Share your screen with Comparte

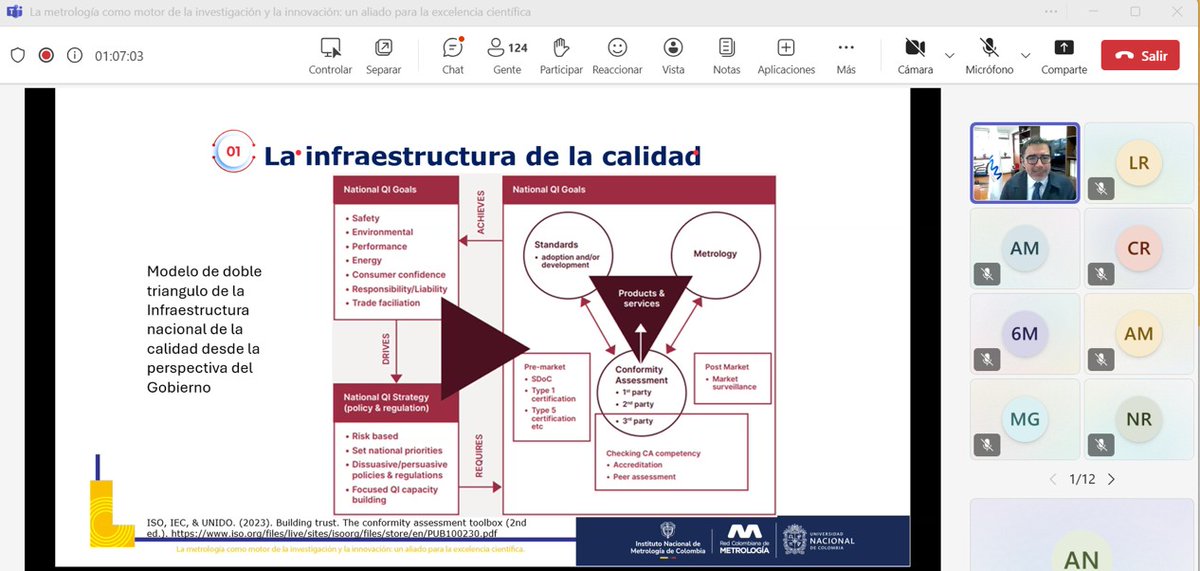click(x=1064, y=56)
